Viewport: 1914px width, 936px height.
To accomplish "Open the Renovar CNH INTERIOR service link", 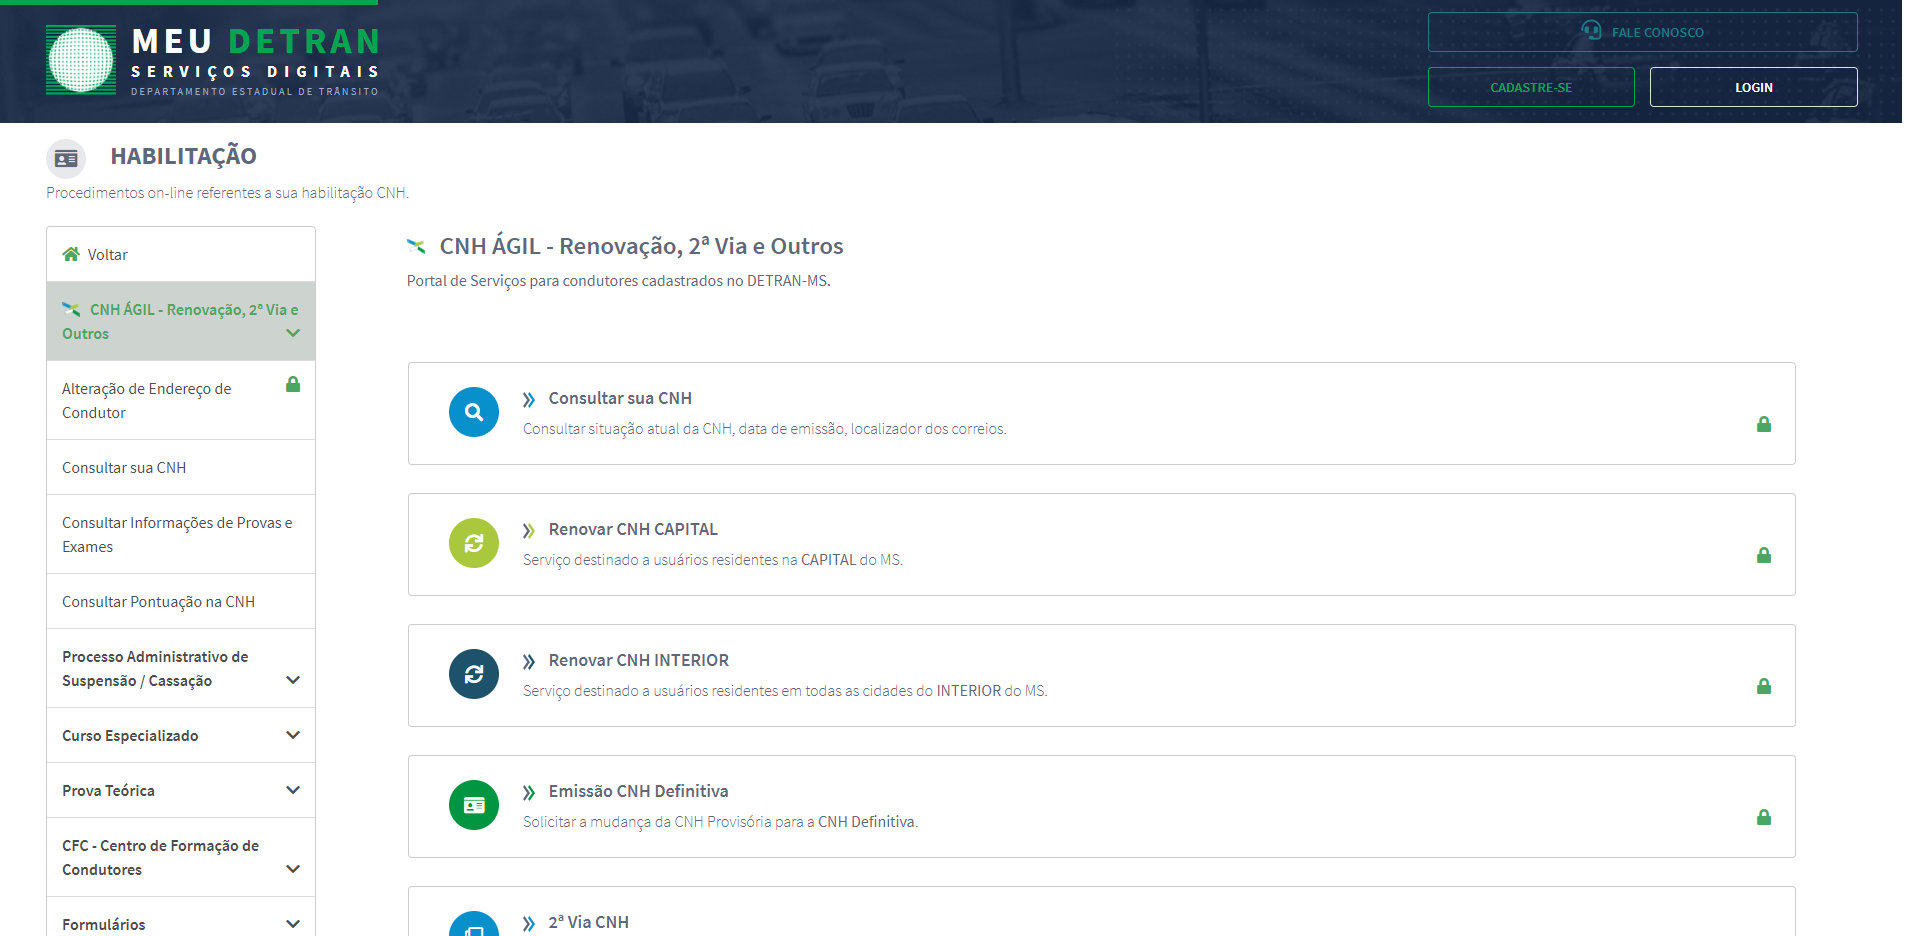I will point(639,660).
